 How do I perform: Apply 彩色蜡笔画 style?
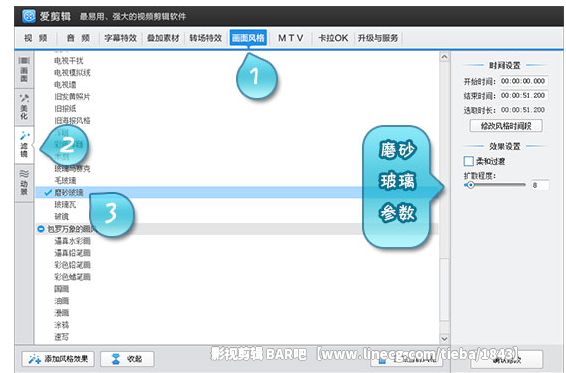coord(72,277)
